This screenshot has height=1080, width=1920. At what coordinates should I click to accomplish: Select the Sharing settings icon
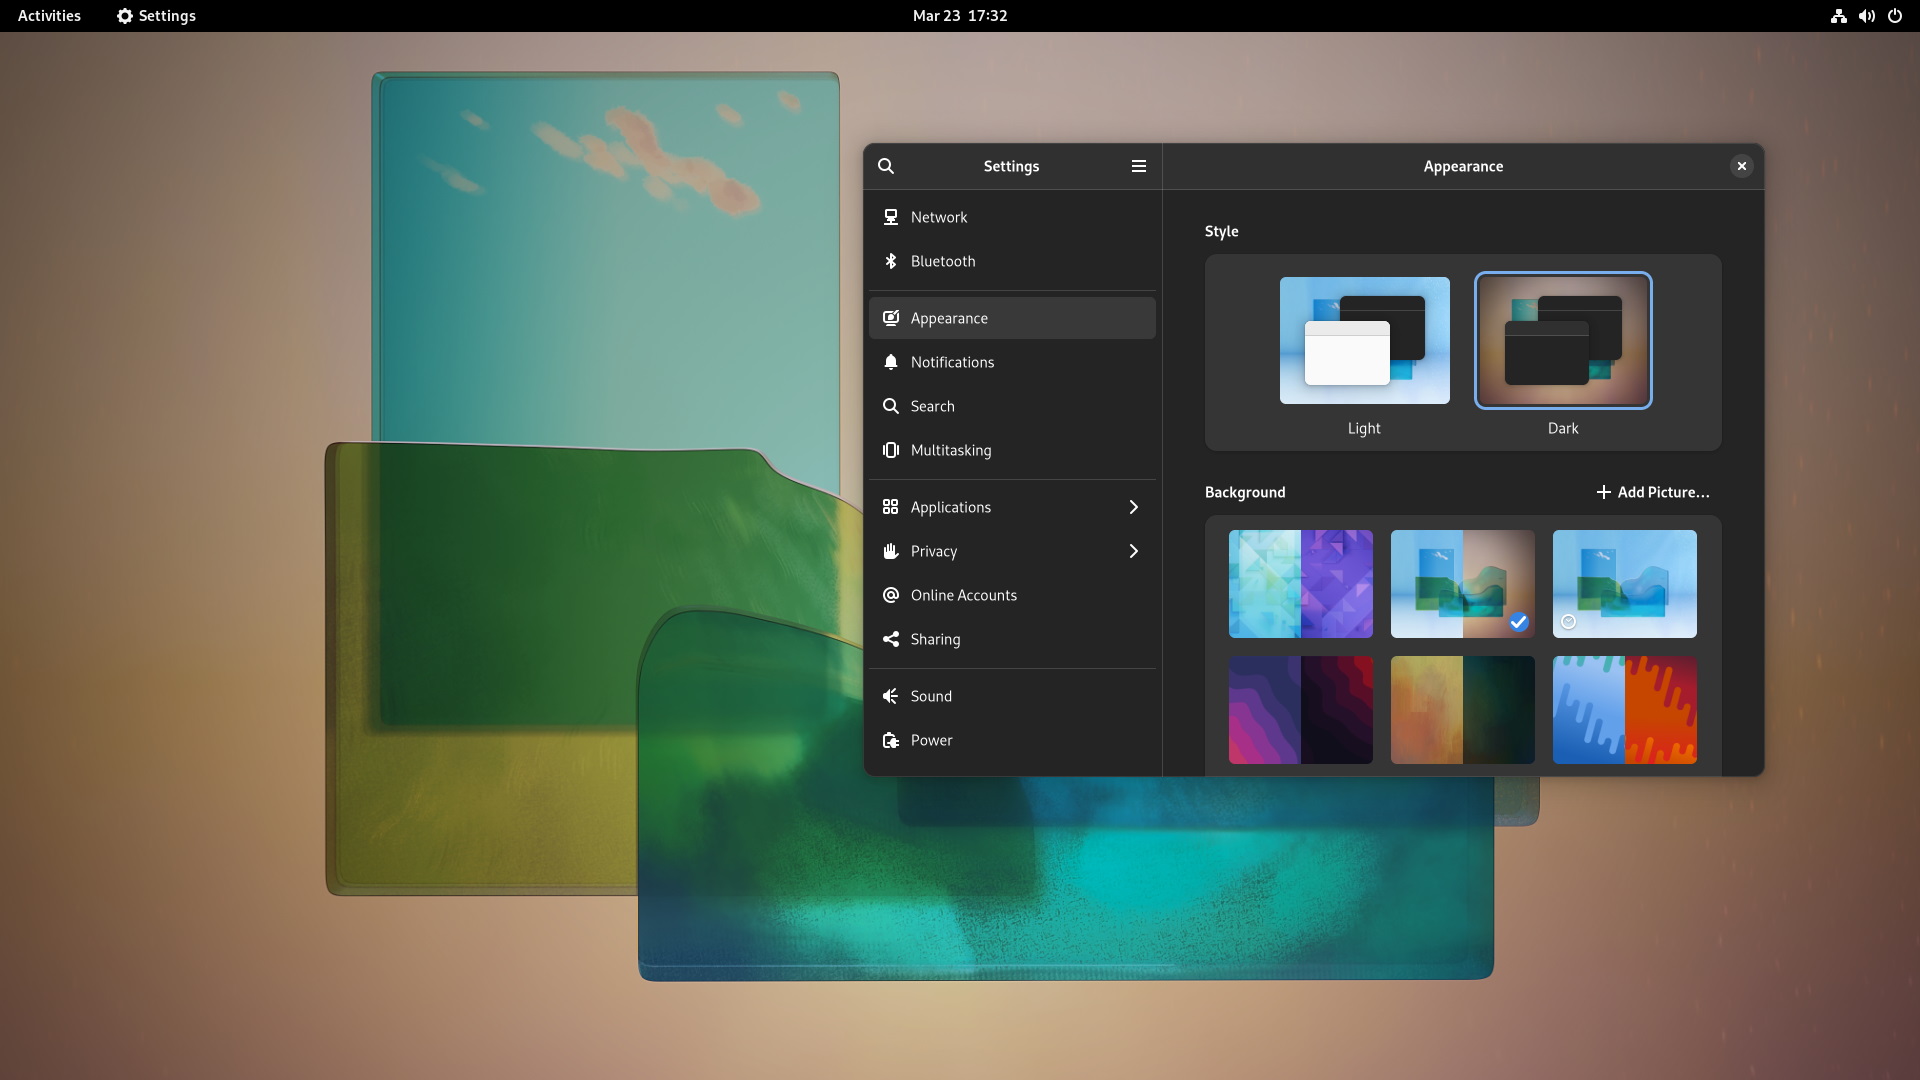(x=891, y=639)
